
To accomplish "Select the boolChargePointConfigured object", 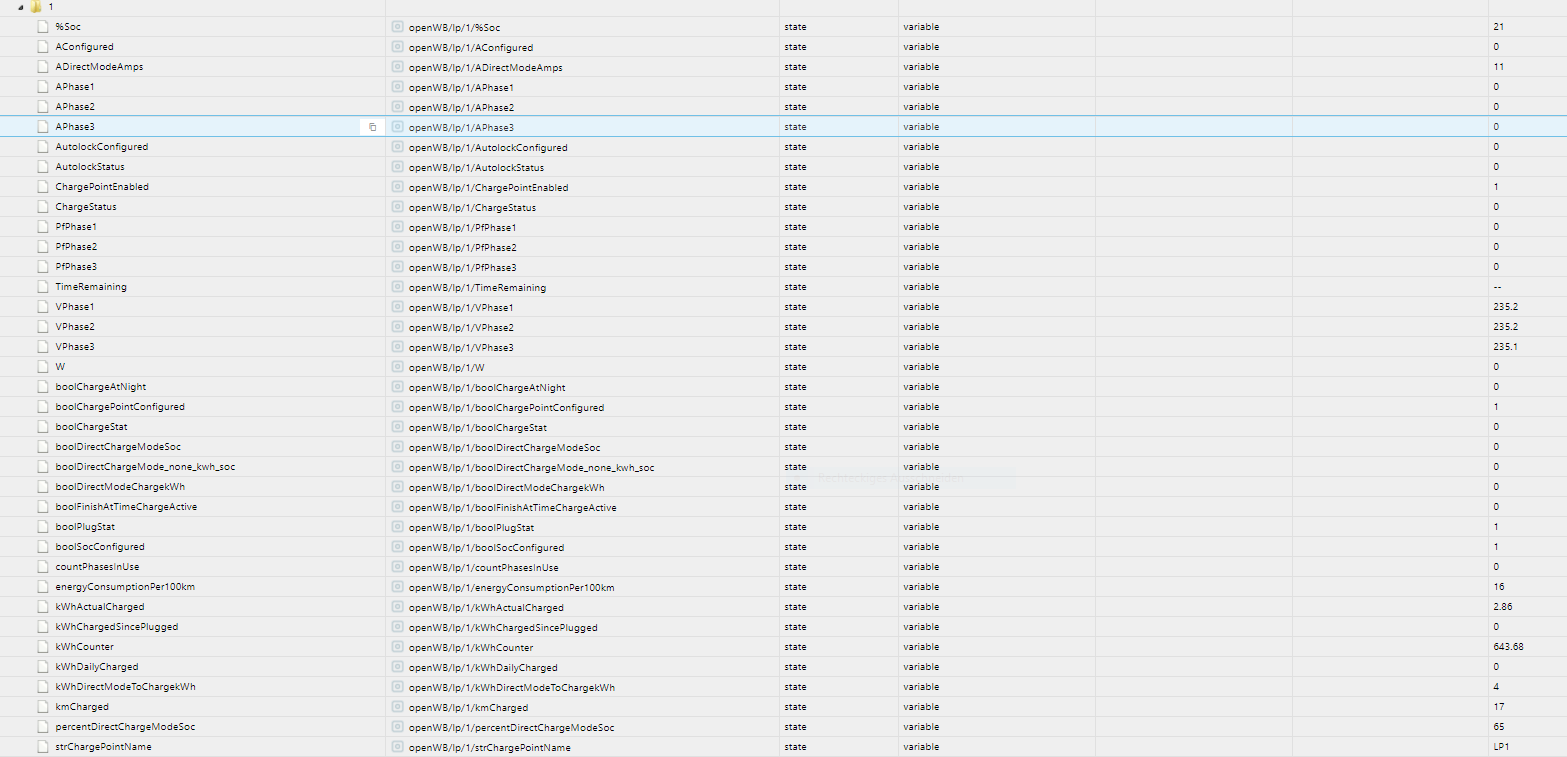I will point(120,407).
